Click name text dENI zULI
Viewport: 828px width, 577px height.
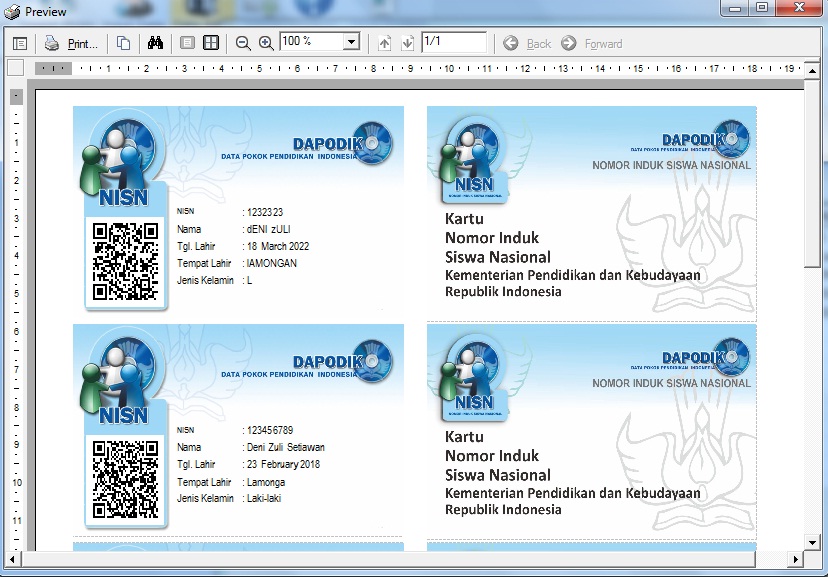(x=268, y=229)
